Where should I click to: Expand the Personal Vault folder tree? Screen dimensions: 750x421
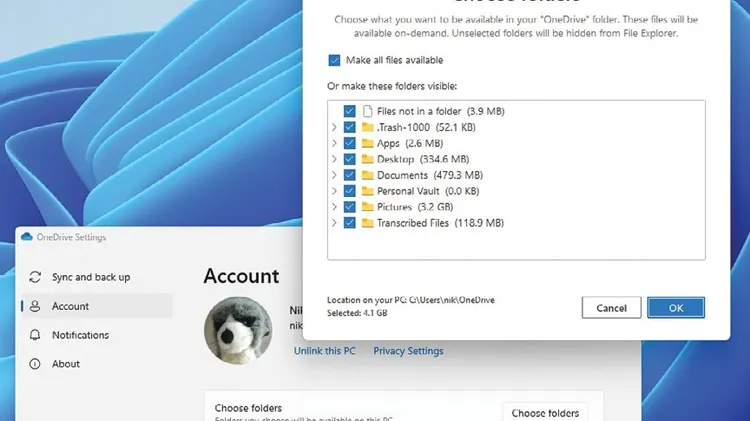(x=334, y=191)
